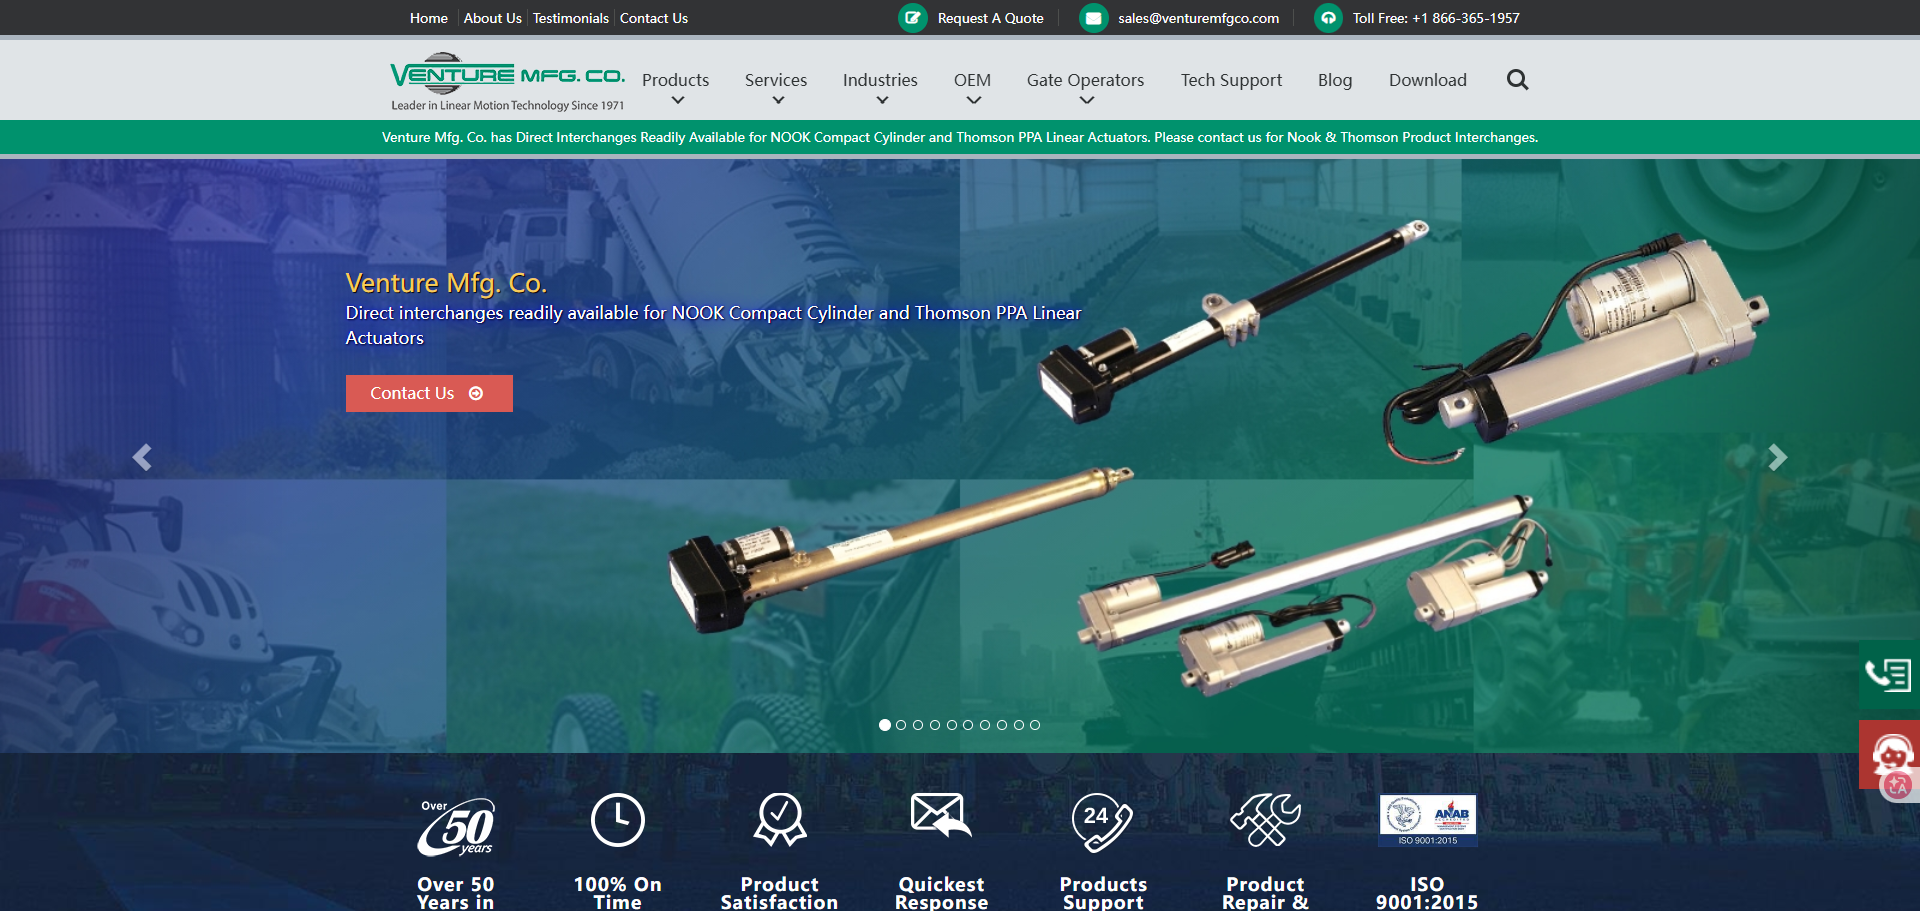The height and width of the screenshot is (911, 1920).
Task: Click the Request A Quote edit icon
Action: (x=912, y=18)
